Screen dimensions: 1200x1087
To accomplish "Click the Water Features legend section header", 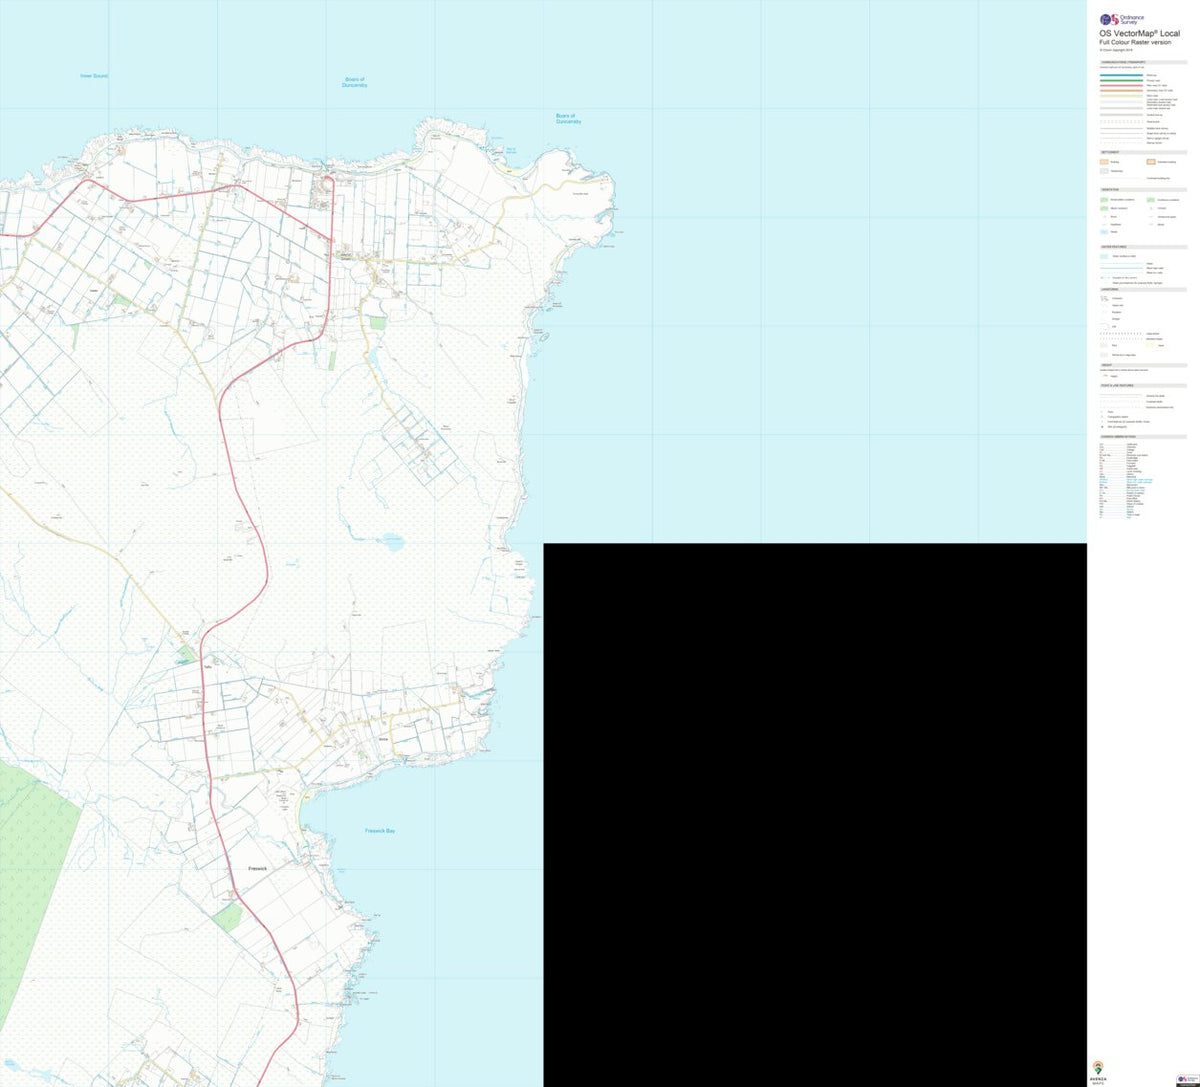I will 1142,246.
